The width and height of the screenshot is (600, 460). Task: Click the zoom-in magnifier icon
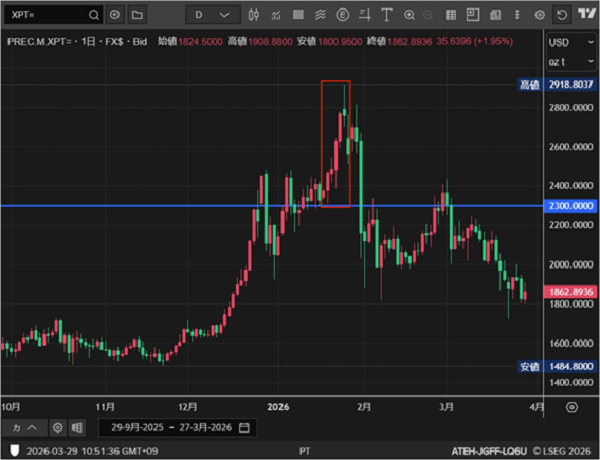click(x=410, y=15)
